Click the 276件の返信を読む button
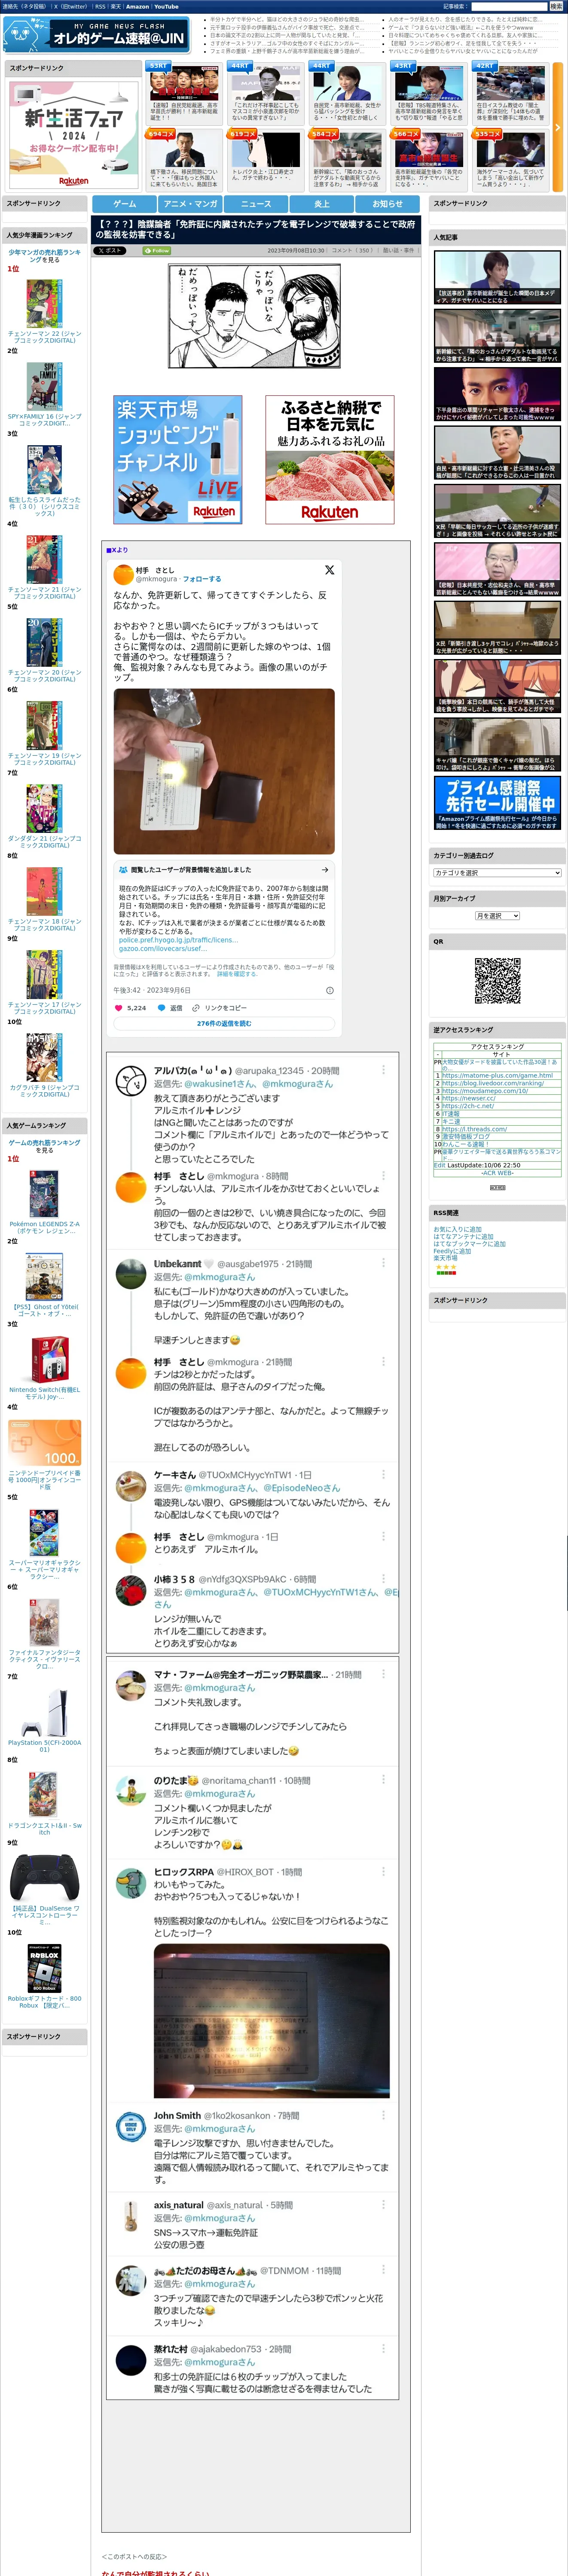Image resolution: width=568 pixels, height=2576 pixels. [x=224, y=1024]
